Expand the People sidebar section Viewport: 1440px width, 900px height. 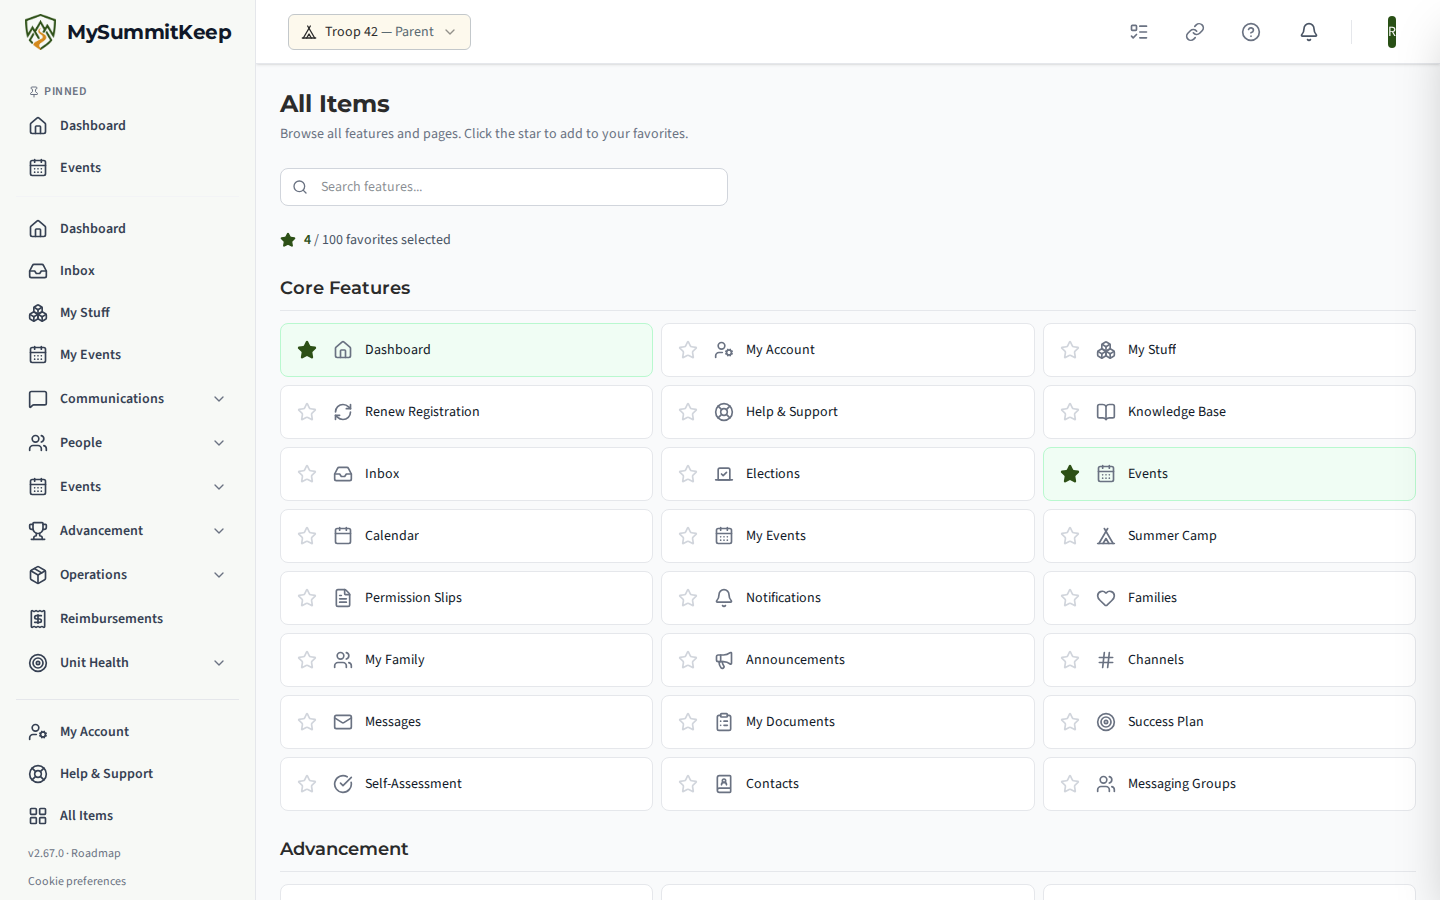(128, 443)
